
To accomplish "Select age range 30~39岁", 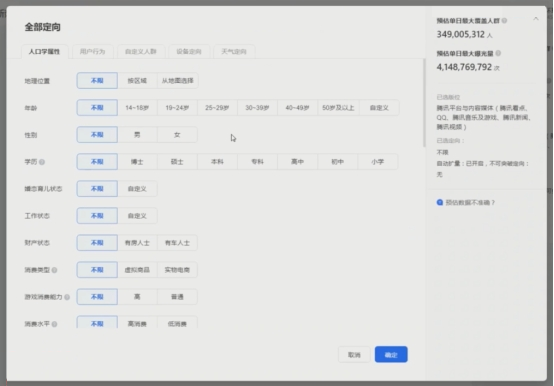I will pos(257,108).
